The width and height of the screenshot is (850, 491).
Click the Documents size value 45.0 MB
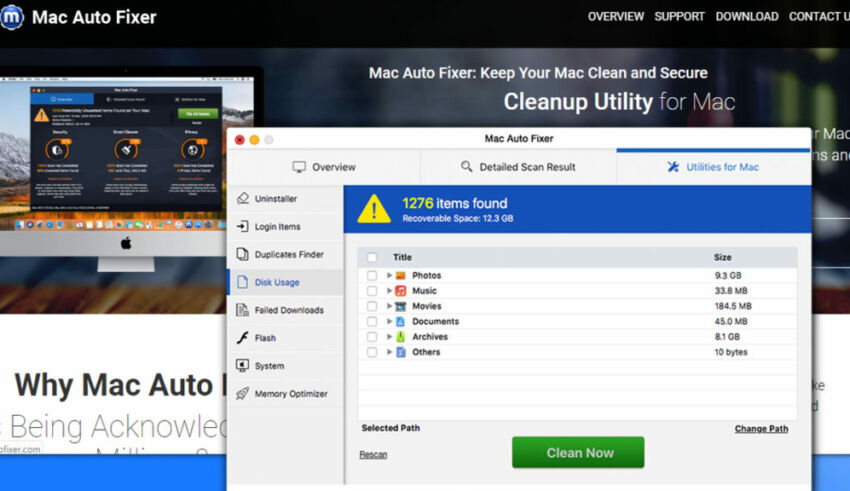pos(731,321)
